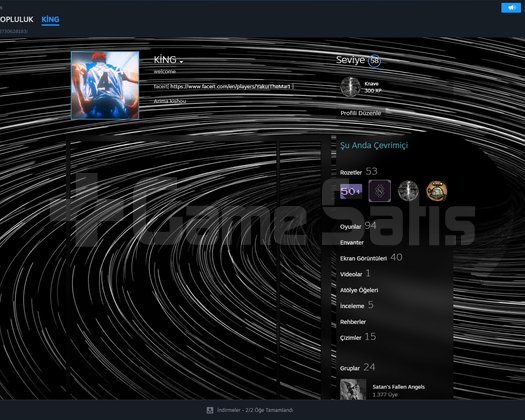
Task: Open the Rozetler badges list
Action: 351,172
